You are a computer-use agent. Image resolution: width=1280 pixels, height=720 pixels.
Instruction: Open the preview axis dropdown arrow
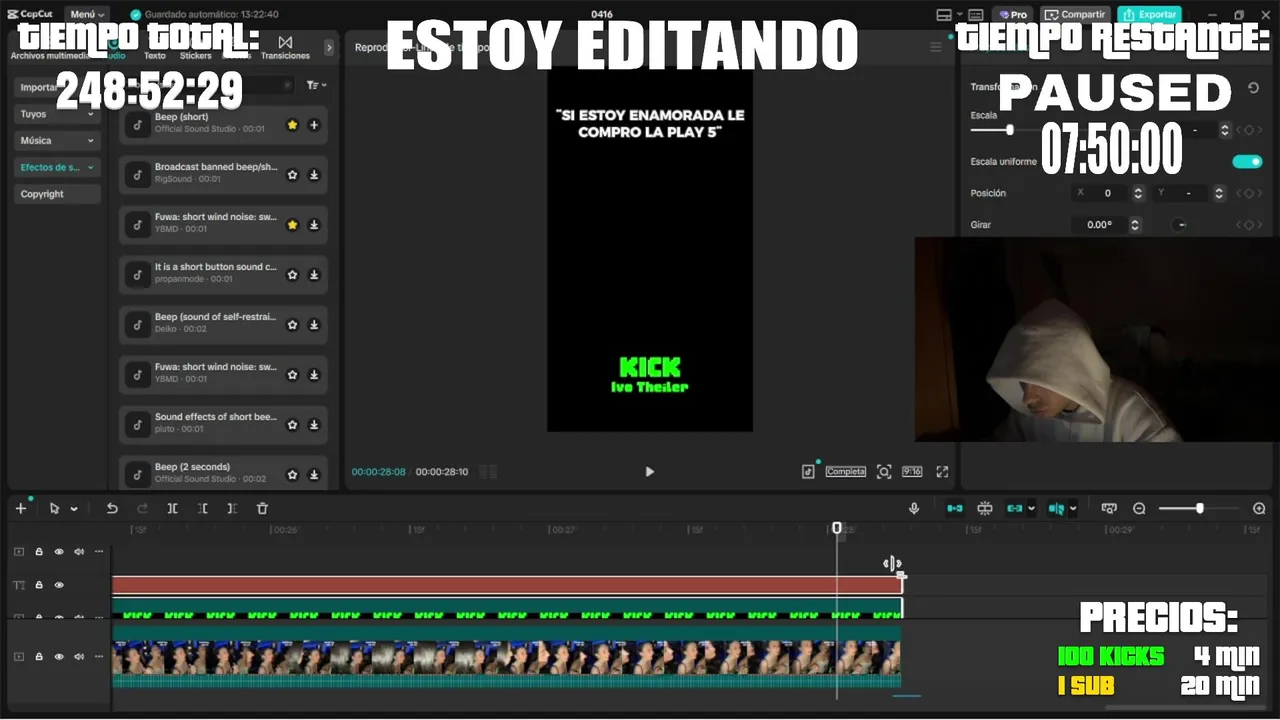1072,508
